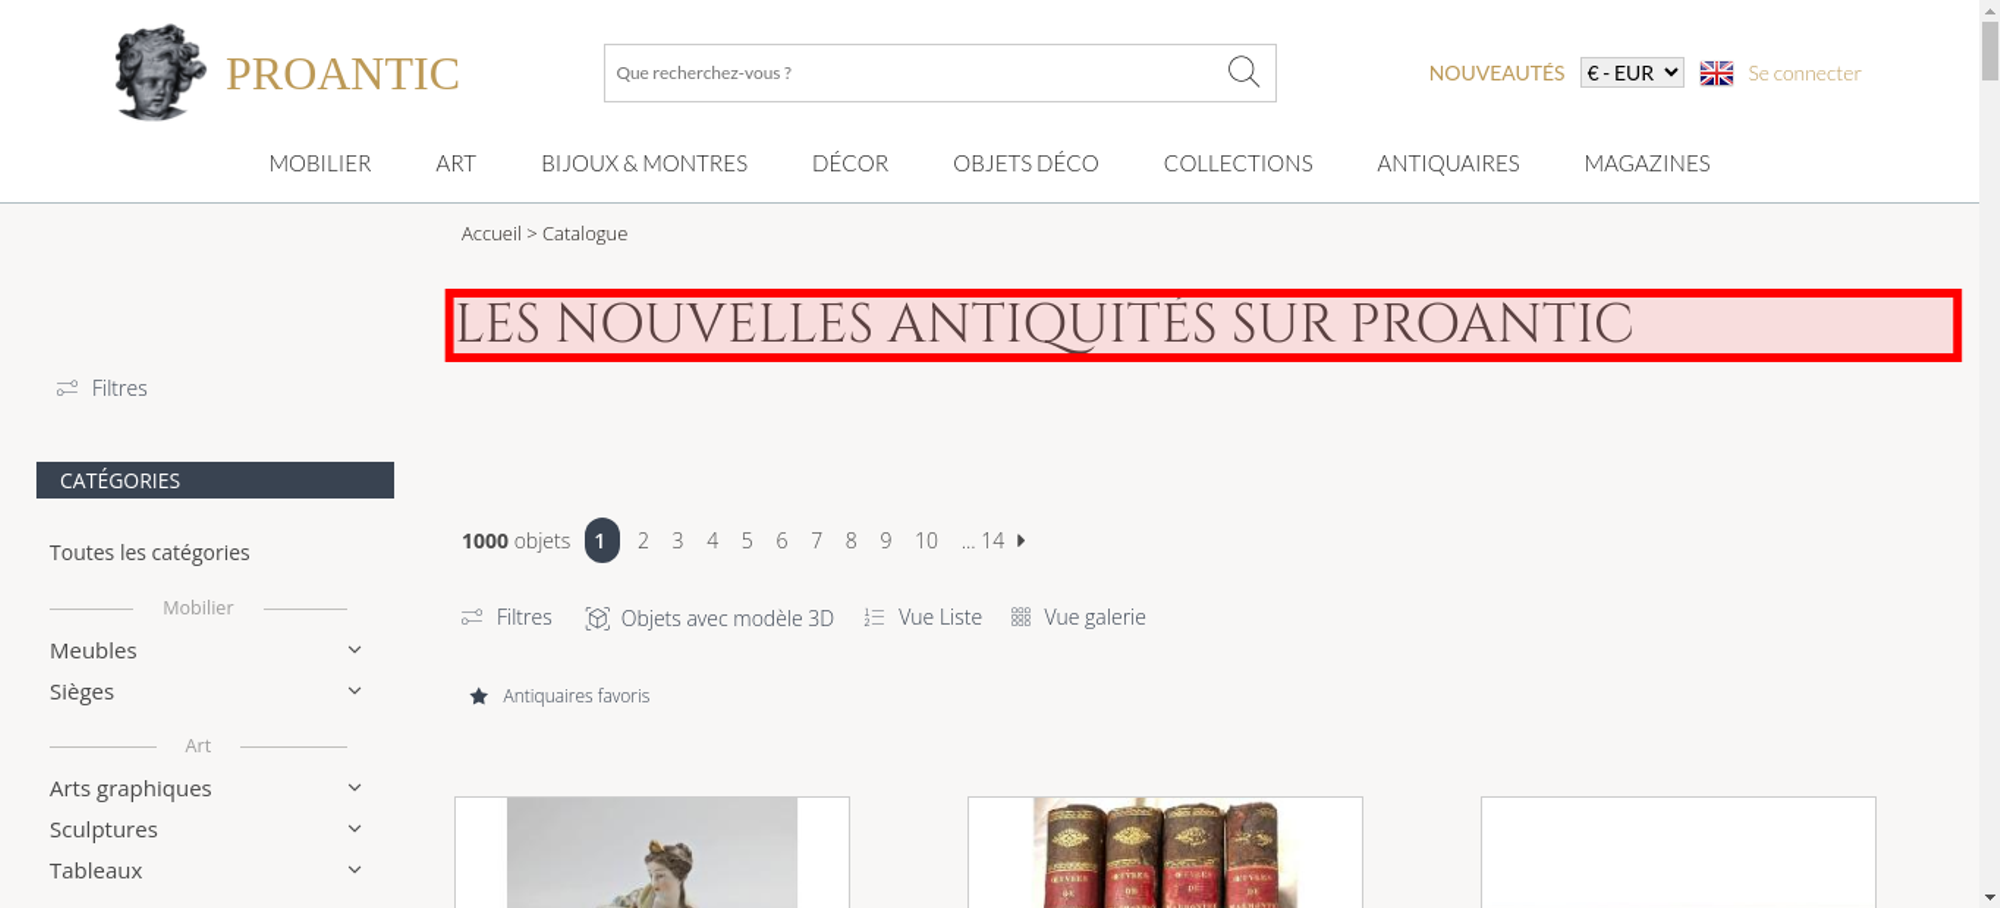The width and height of the screenshot is (2000, 908).
Task: Switch language via the UK flag icon
Action: pyautogui.click(x=1716, y=73)
